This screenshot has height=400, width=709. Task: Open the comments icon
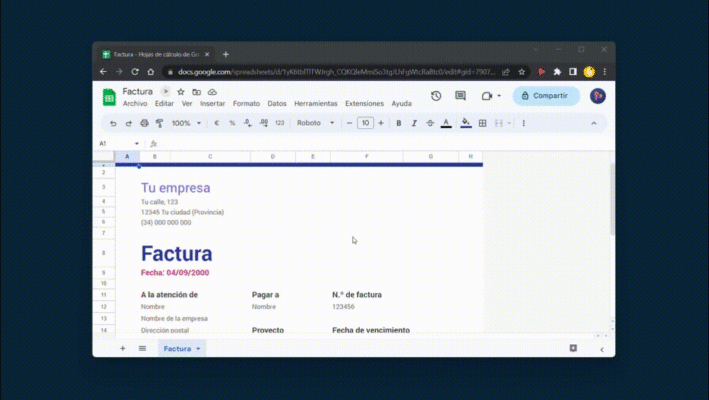tap(460, 96)
